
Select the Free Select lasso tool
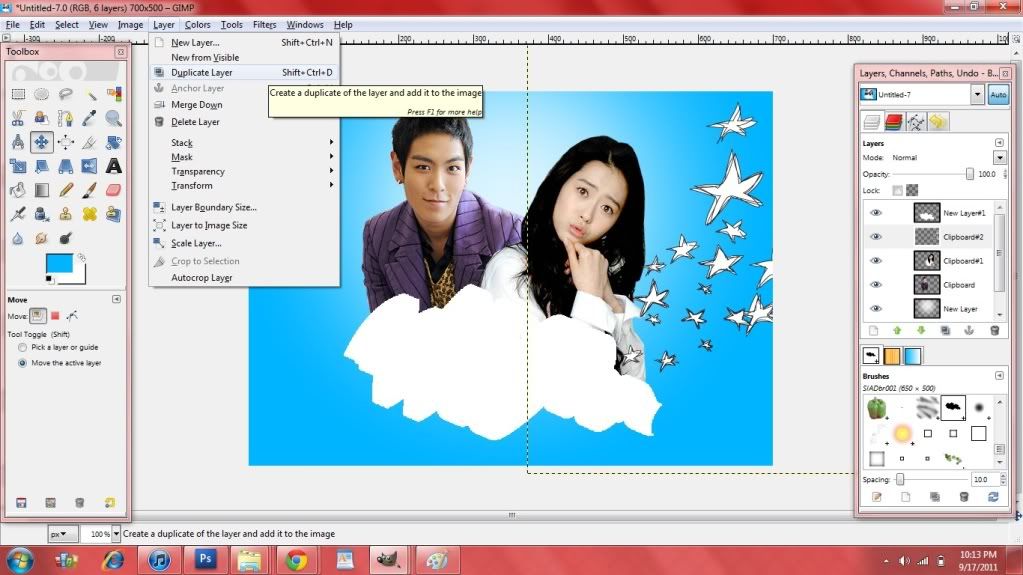pos(65,95)
